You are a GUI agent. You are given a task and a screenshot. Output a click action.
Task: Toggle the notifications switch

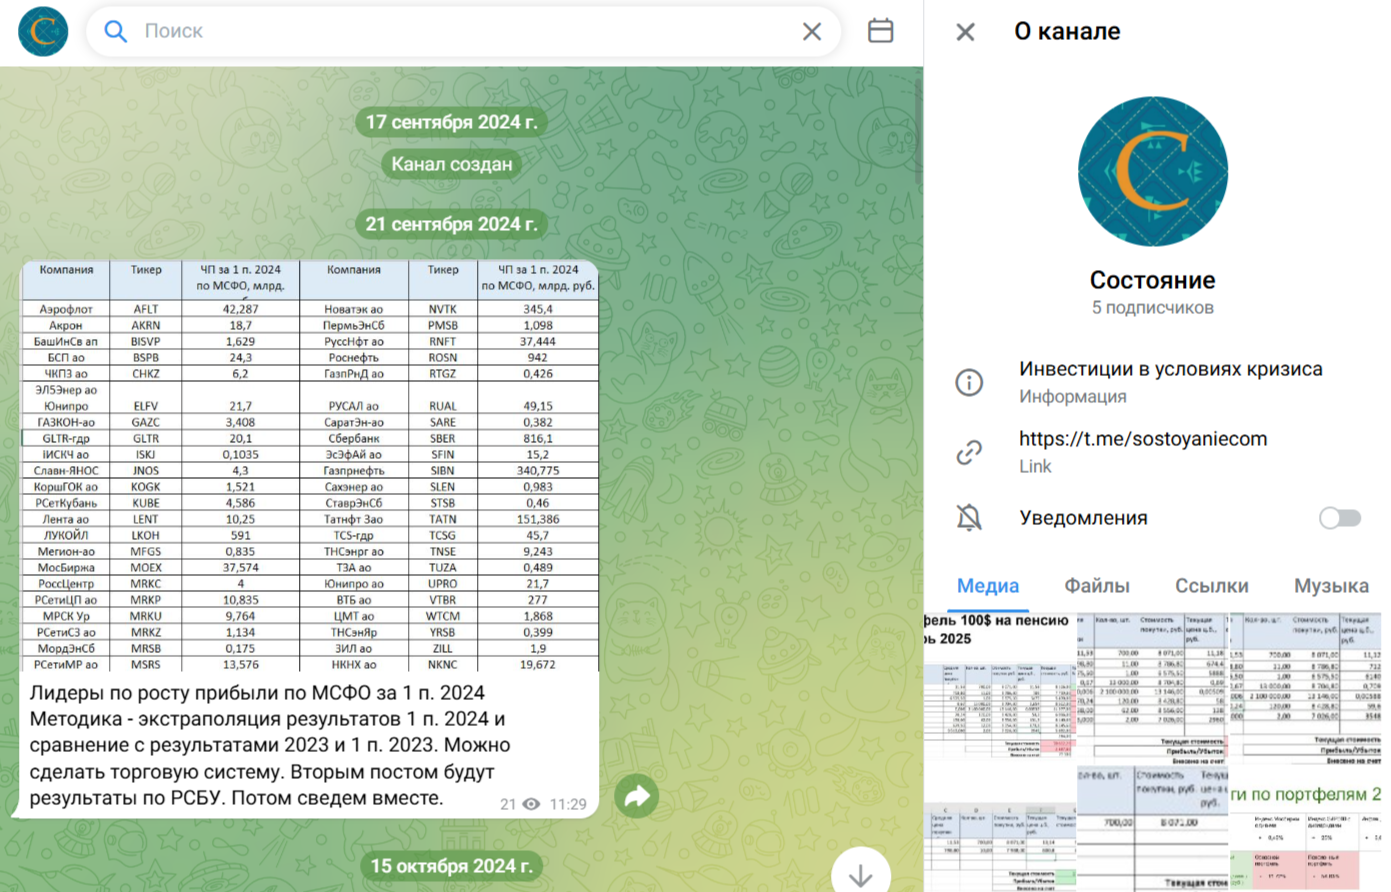pos(1339,518)
